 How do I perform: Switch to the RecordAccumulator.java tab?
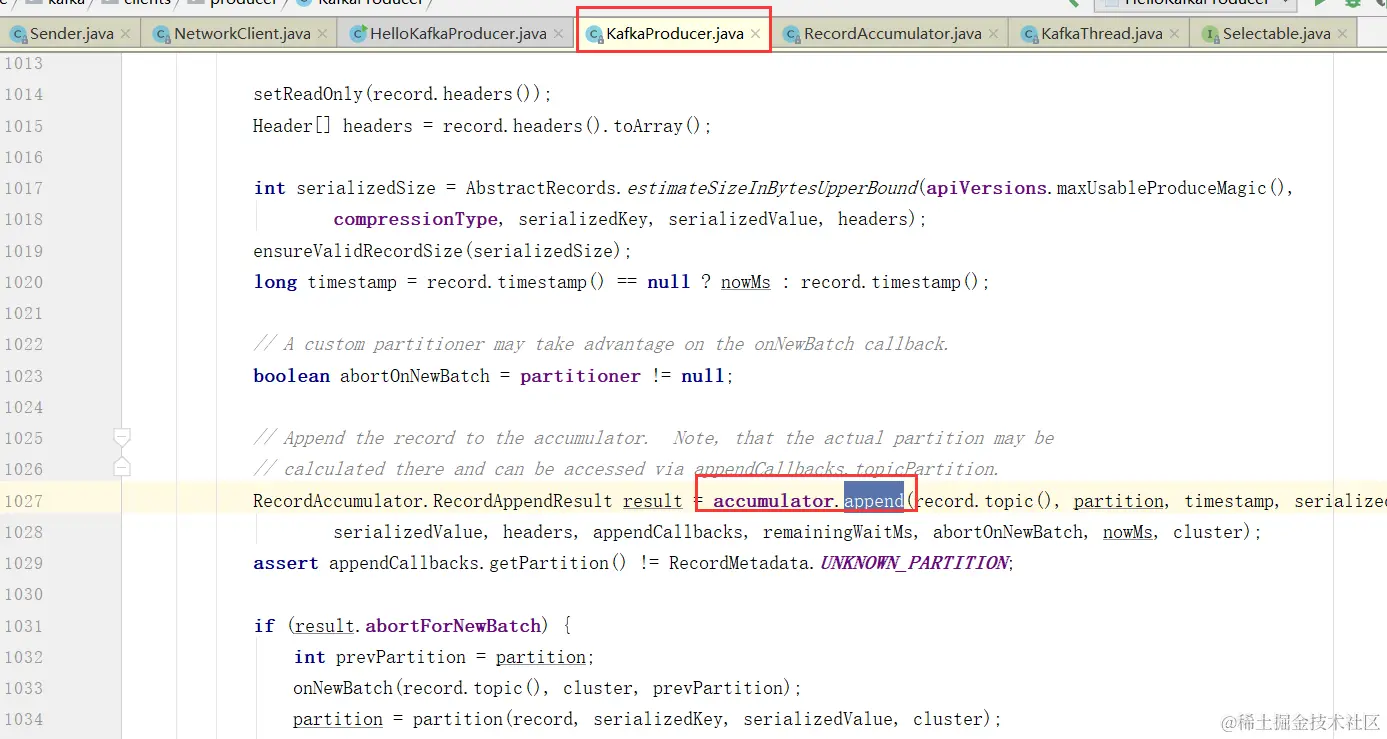click(x=893, y=33)
